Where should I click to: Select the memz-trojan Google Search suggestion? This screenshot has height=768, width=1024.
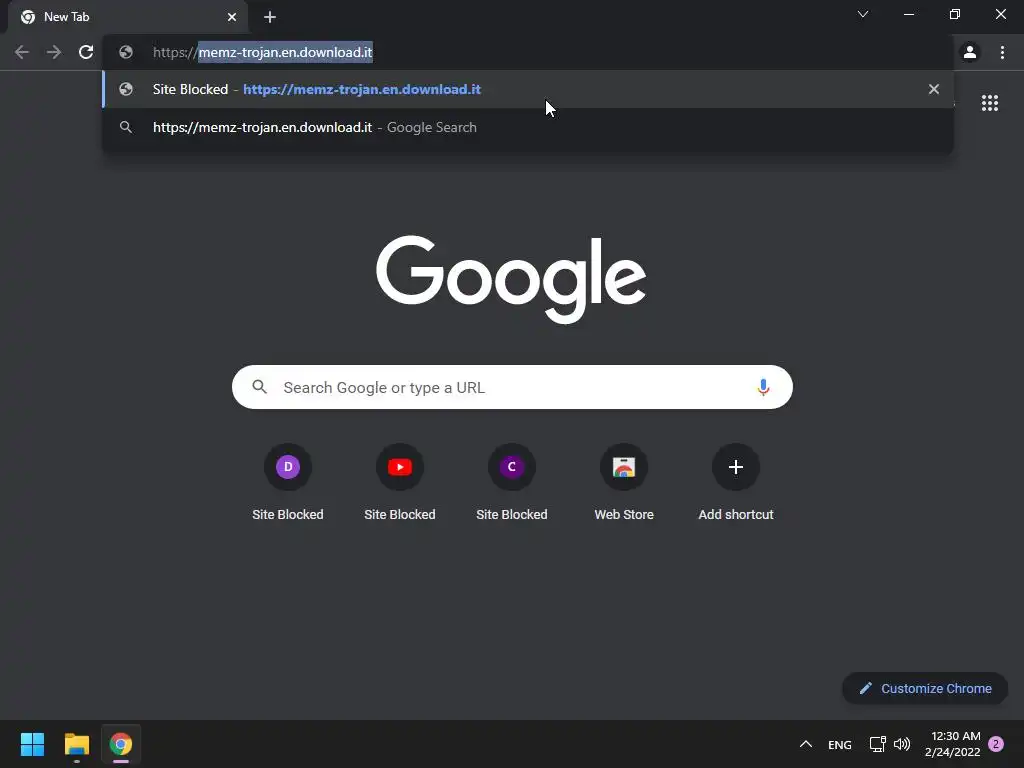click(528, 127)
